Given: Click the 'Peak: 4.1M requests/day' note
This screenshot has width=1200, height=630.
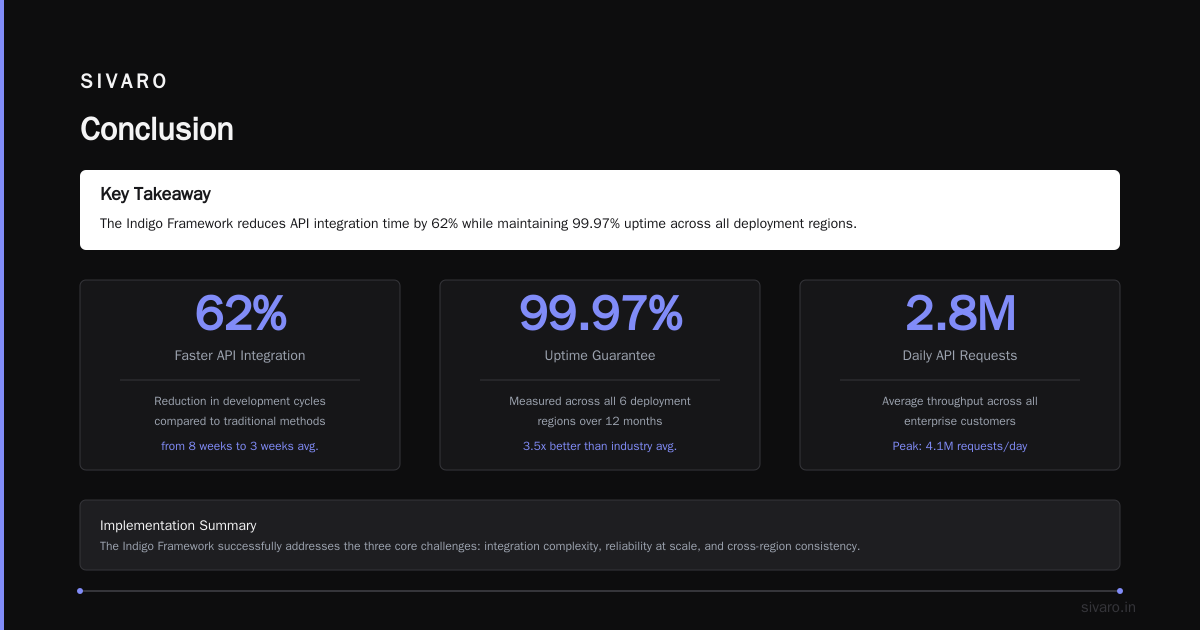Looking at the screenshot, I should pos(960,446).
